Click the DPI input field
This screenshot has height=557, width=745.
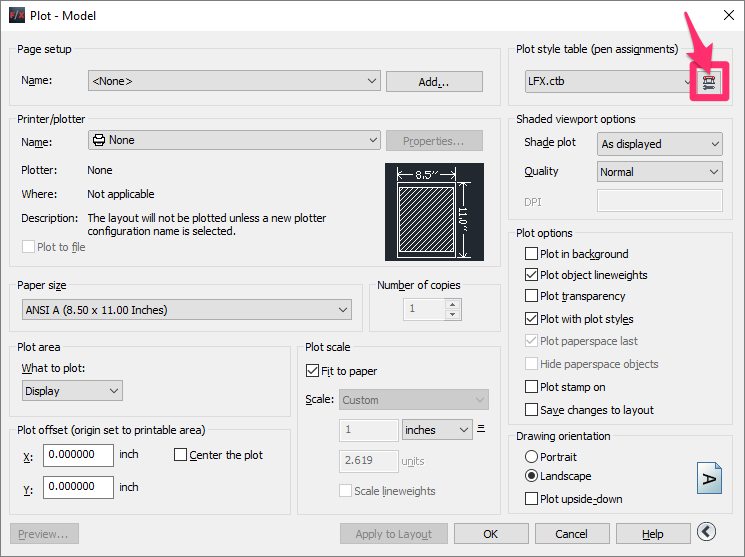pyautogui.click(x=659, y=201)
